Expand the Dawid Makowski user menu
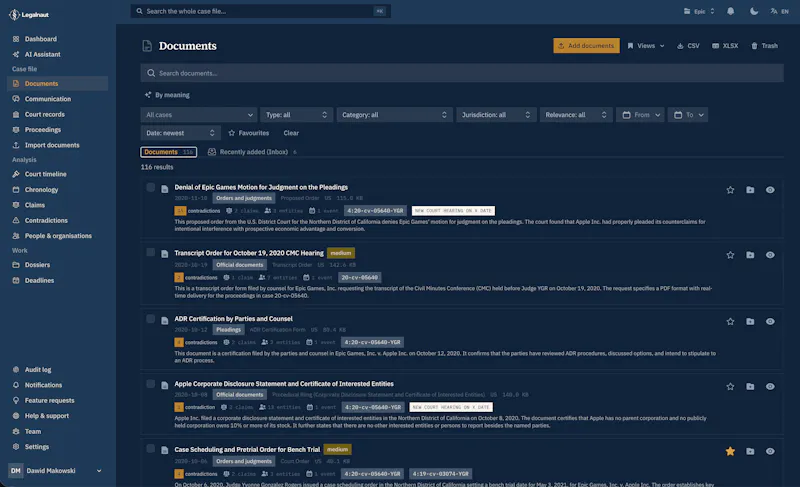 tap(55, 471)
